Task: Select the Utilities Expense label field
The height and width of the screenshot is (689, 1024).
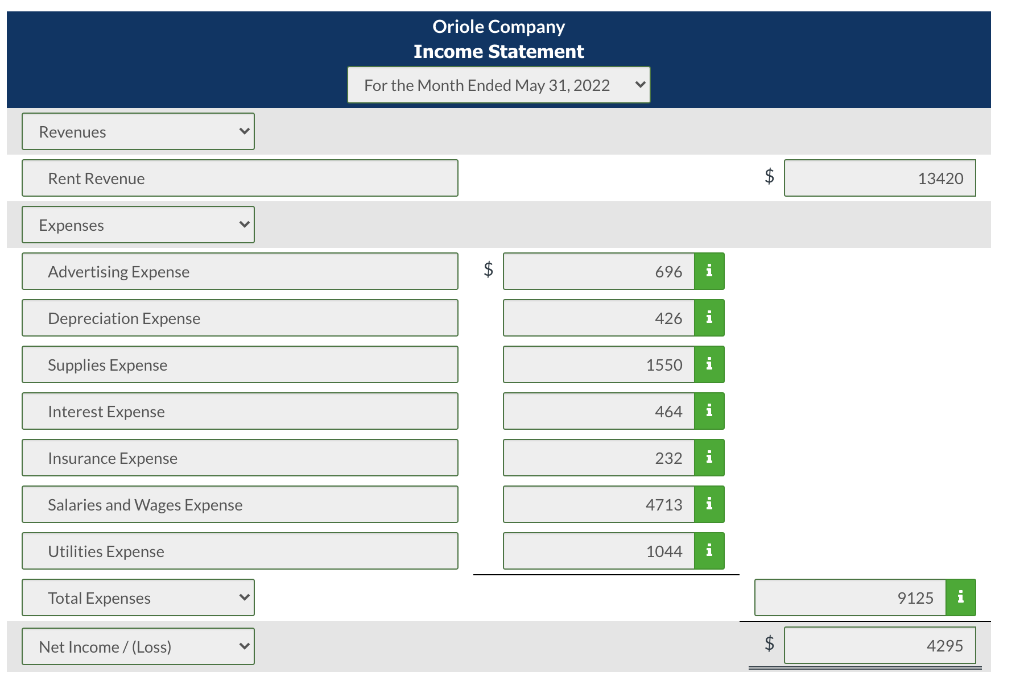Action: click(x=240, y=551)
